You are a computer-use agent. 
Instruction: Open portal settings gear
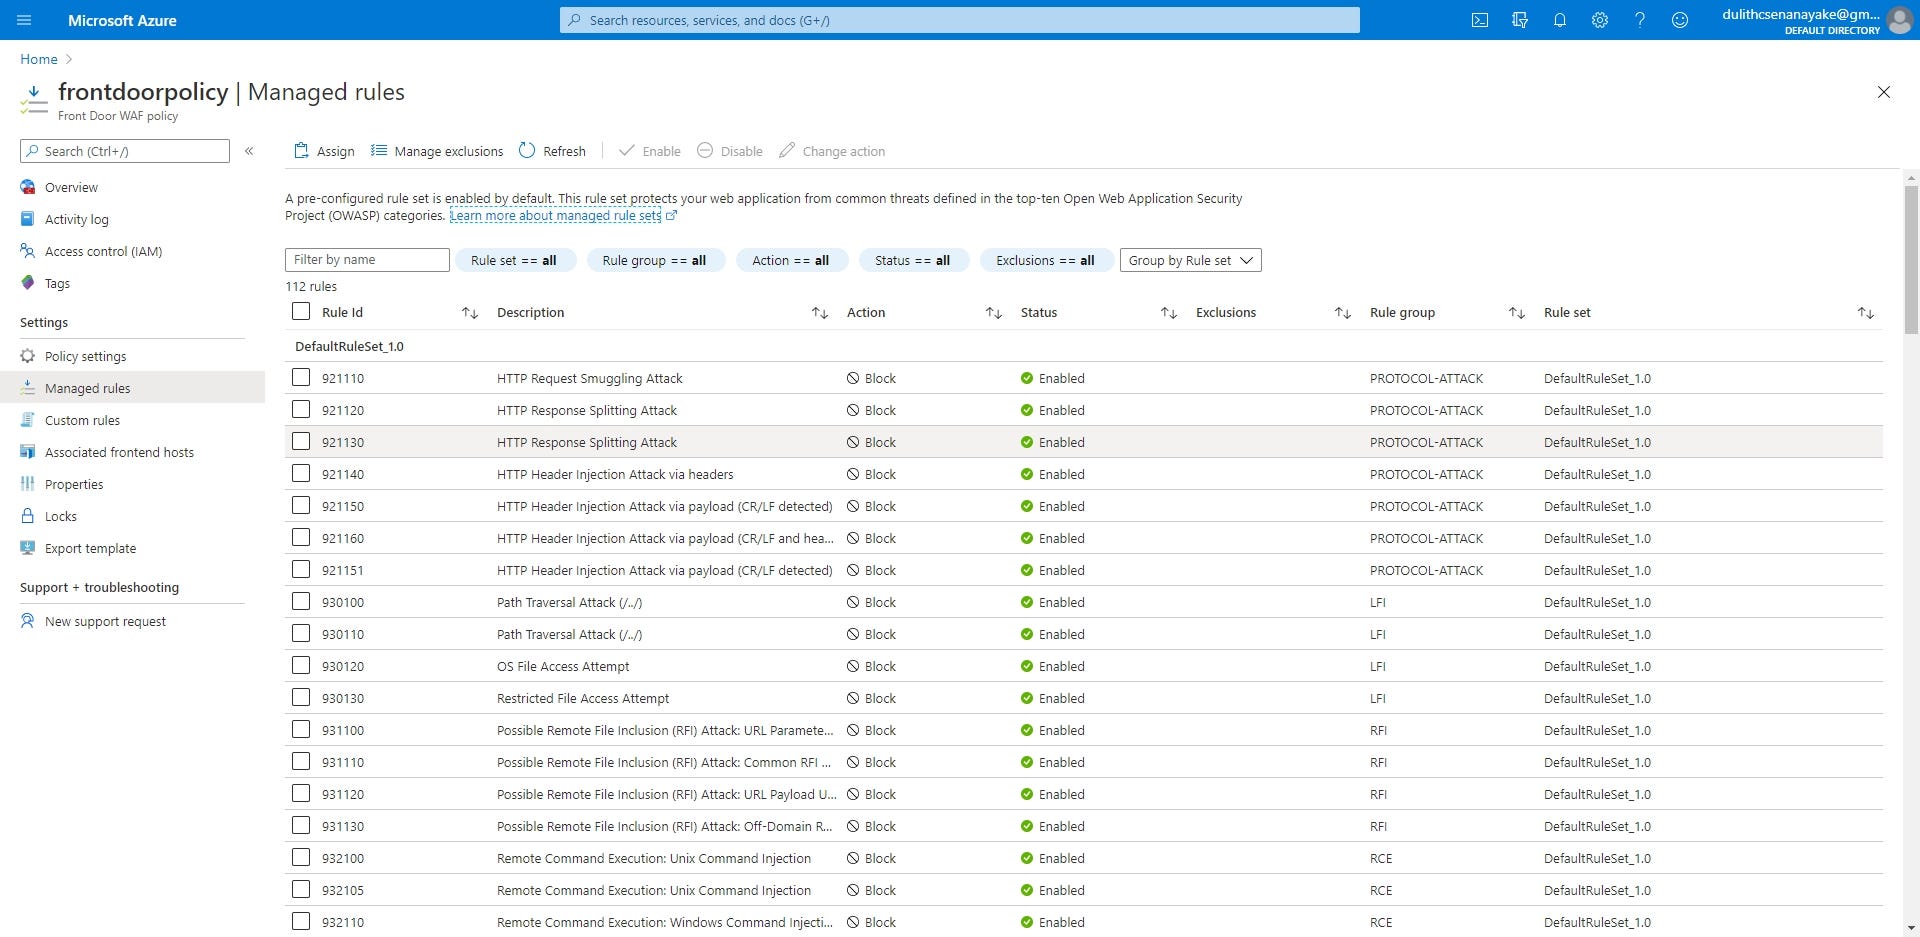pos(1600,20)
